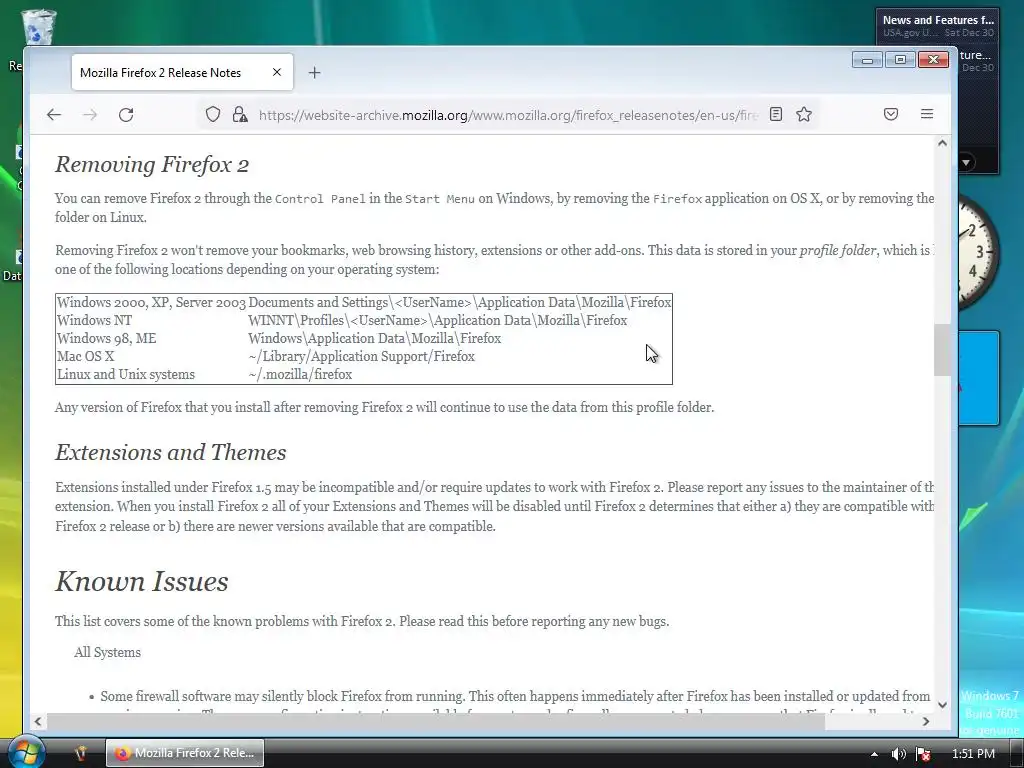Save page to Pocket
Viewport: 1024px width, 768px height.
891,114
